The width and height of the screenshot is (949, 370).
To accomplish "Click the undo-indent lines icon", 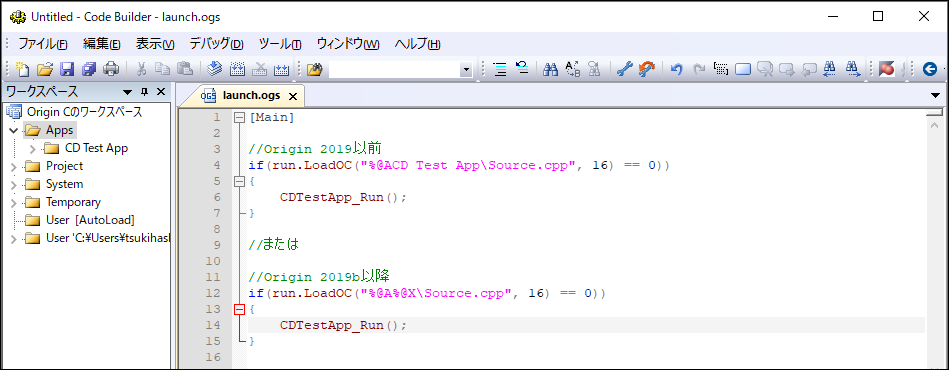I will point(522,68).
